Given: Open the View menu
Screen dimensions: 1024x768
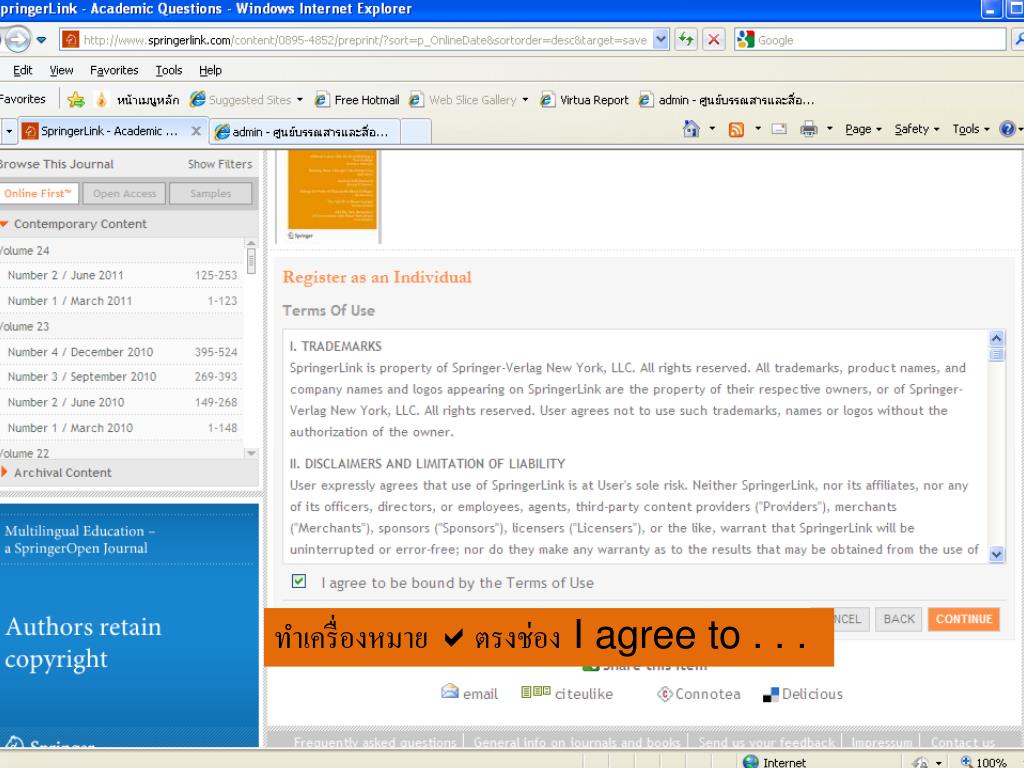Looking at the screenshot, I should point(61,70).
